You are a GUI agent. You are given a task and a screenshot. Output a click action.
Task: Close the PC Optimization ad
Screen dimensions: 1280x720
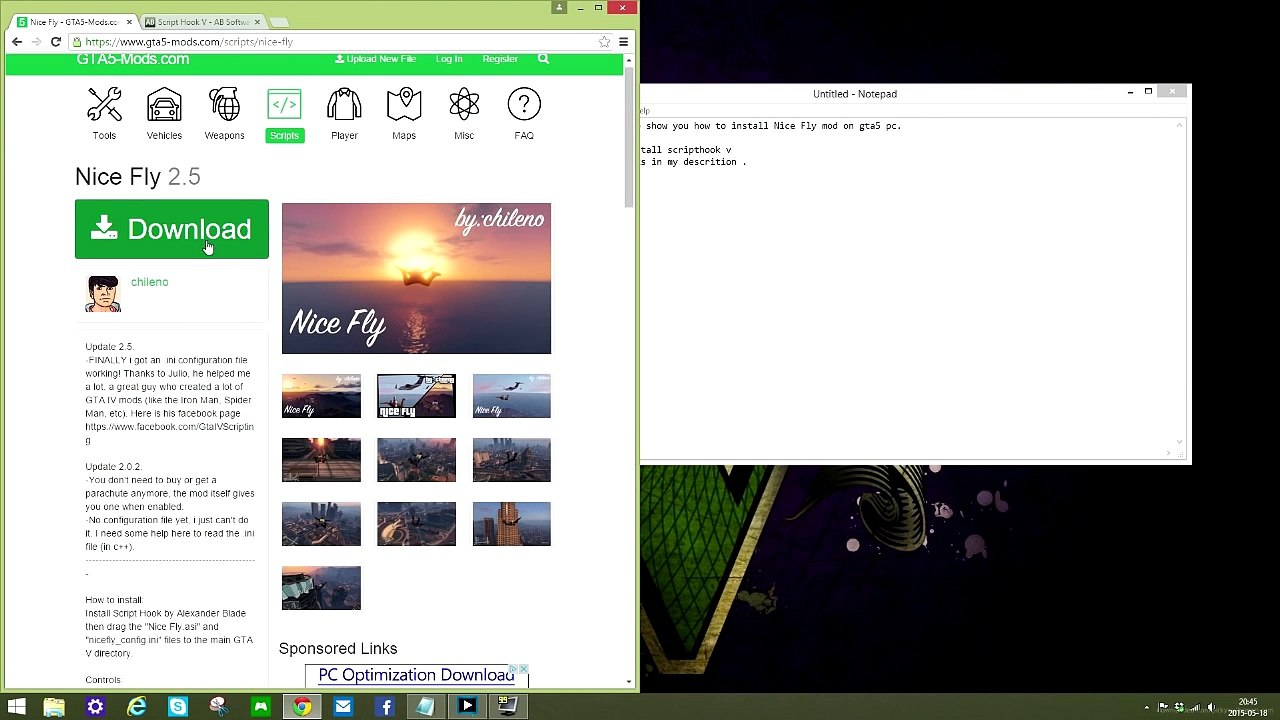[523, 669]
